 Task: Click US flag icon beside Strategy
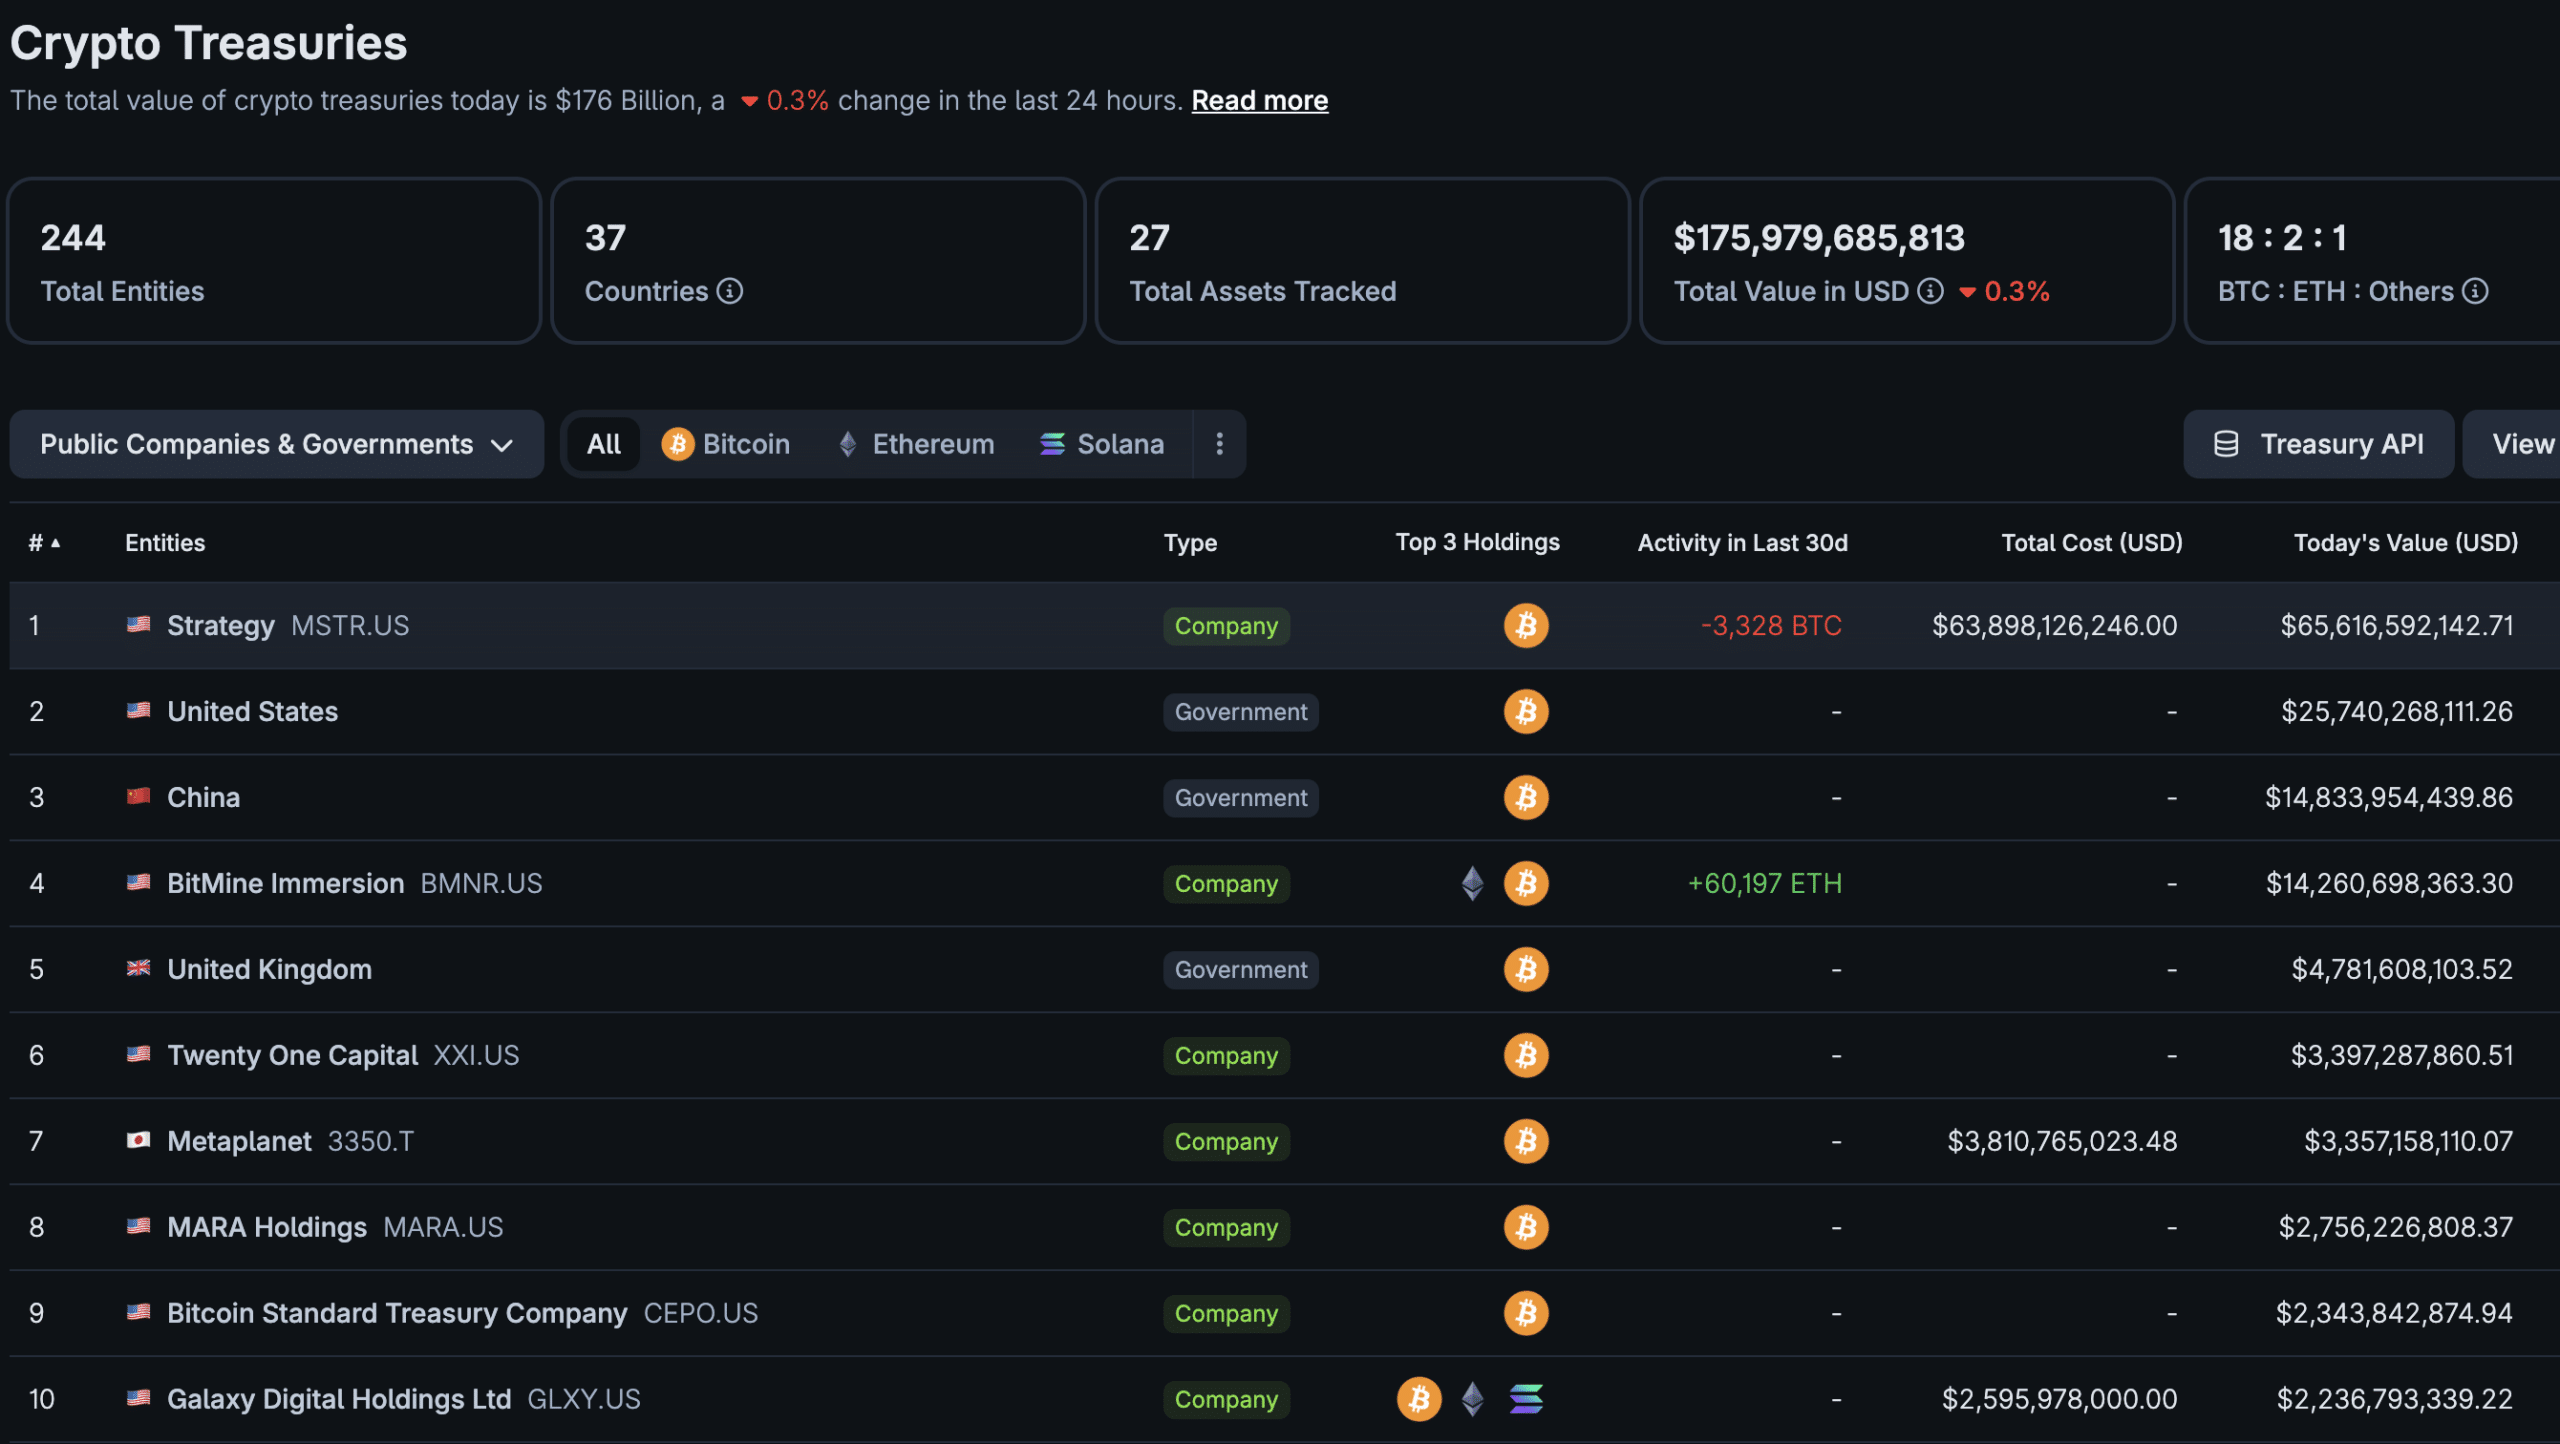click(139, 625)
